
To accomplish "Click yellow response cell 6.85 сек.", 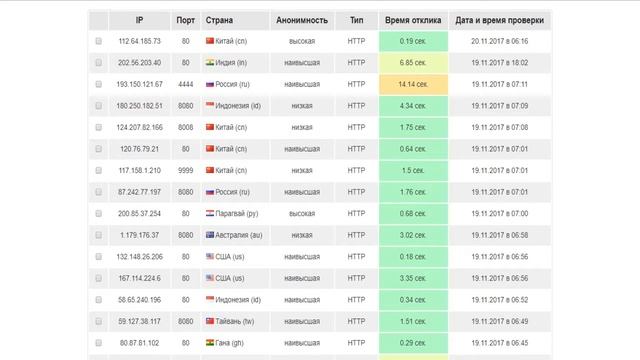I will click(413, 63).
